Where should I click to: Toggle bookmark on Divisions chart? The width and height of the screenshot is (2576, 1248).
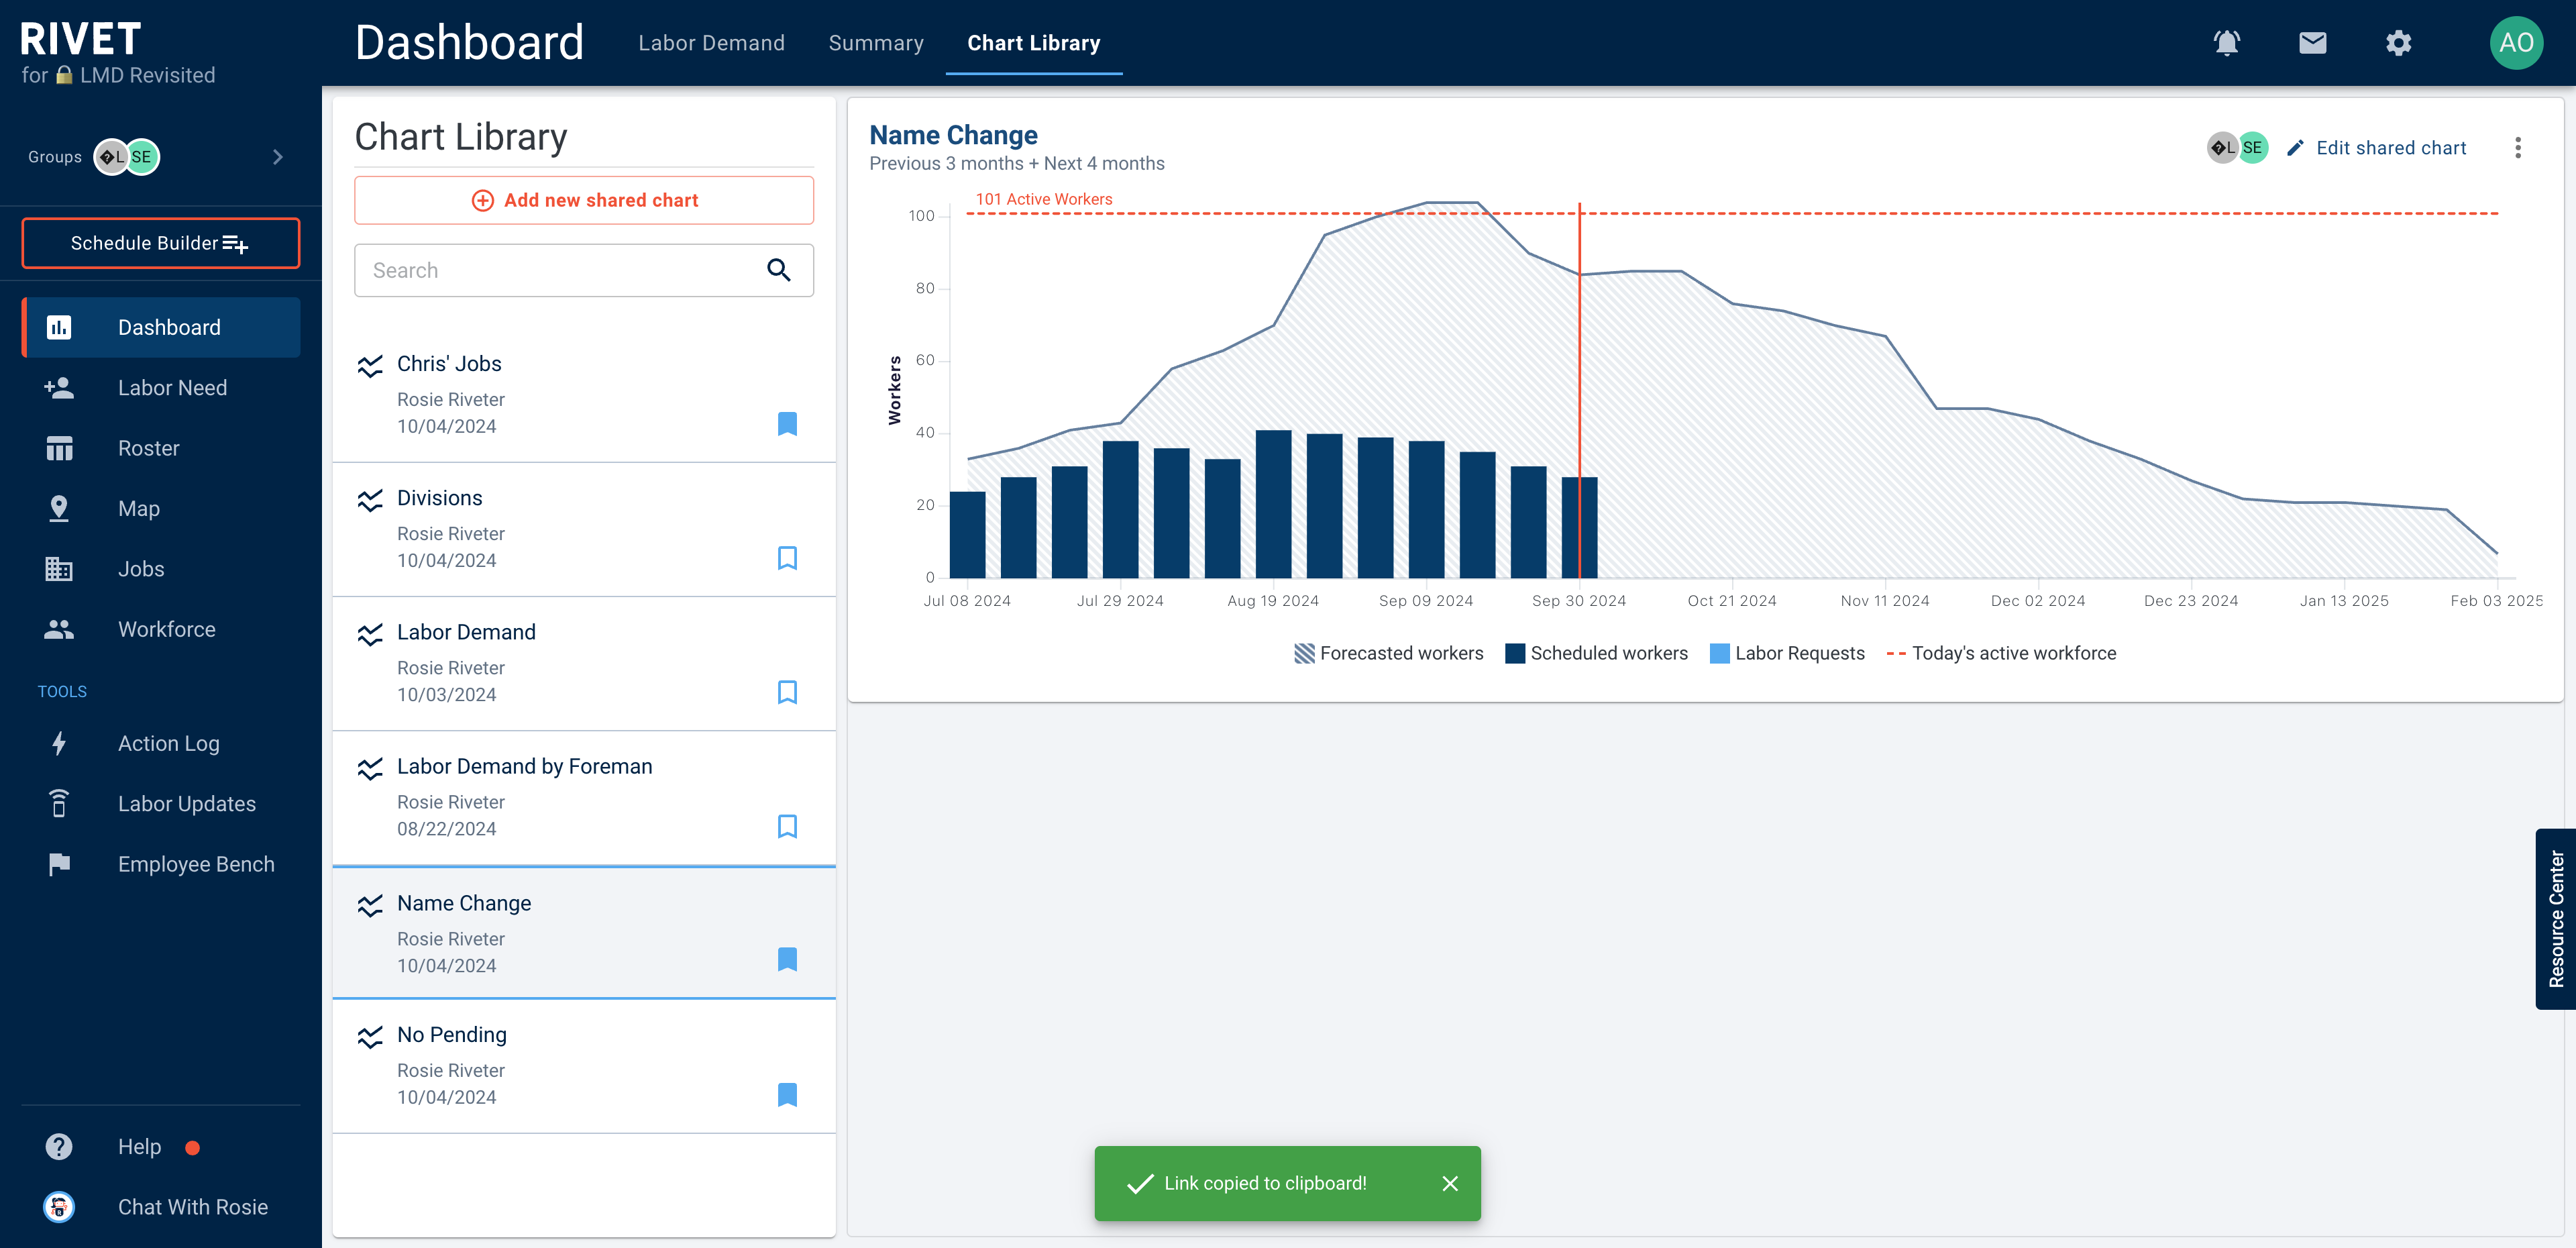(787, 558)
